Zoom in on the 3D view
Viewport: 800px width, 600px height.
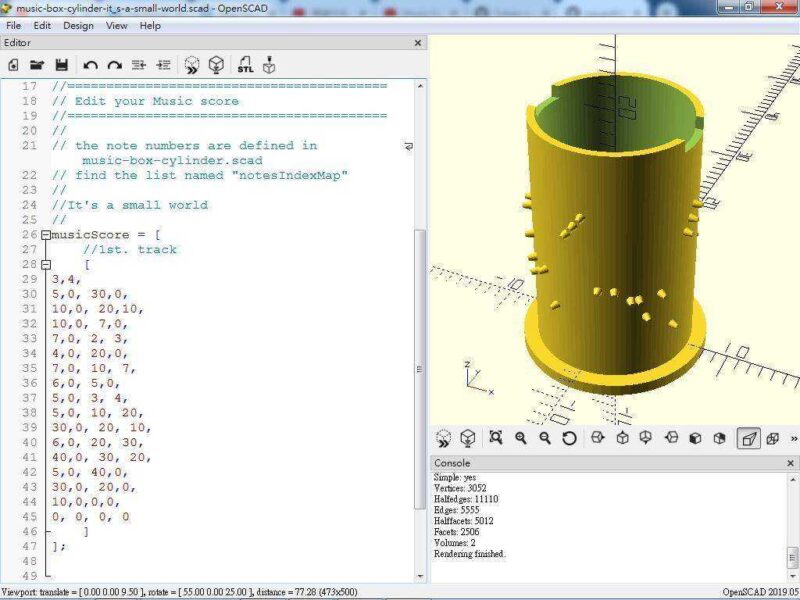tap(520, 438)
